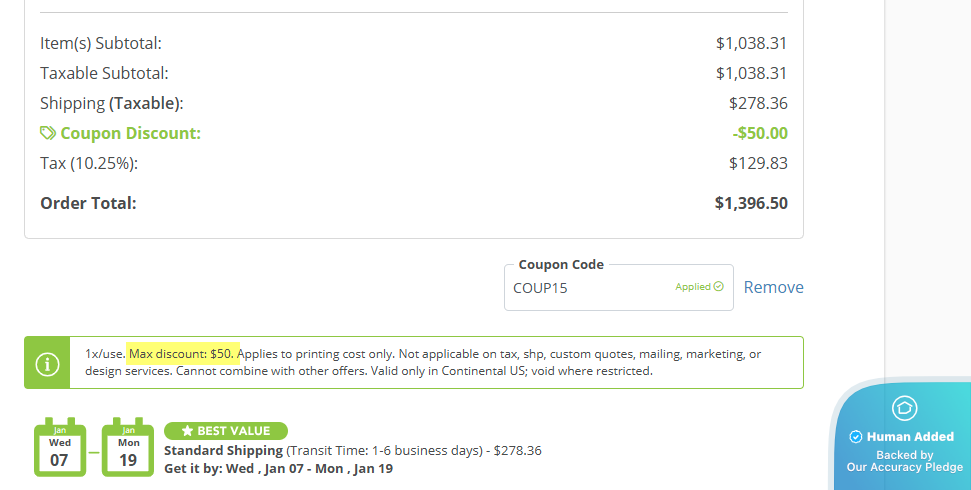Viewport: 971px width, 490px height.
Task: Click the Get it by delivery date text
Action: click(278, 468)
